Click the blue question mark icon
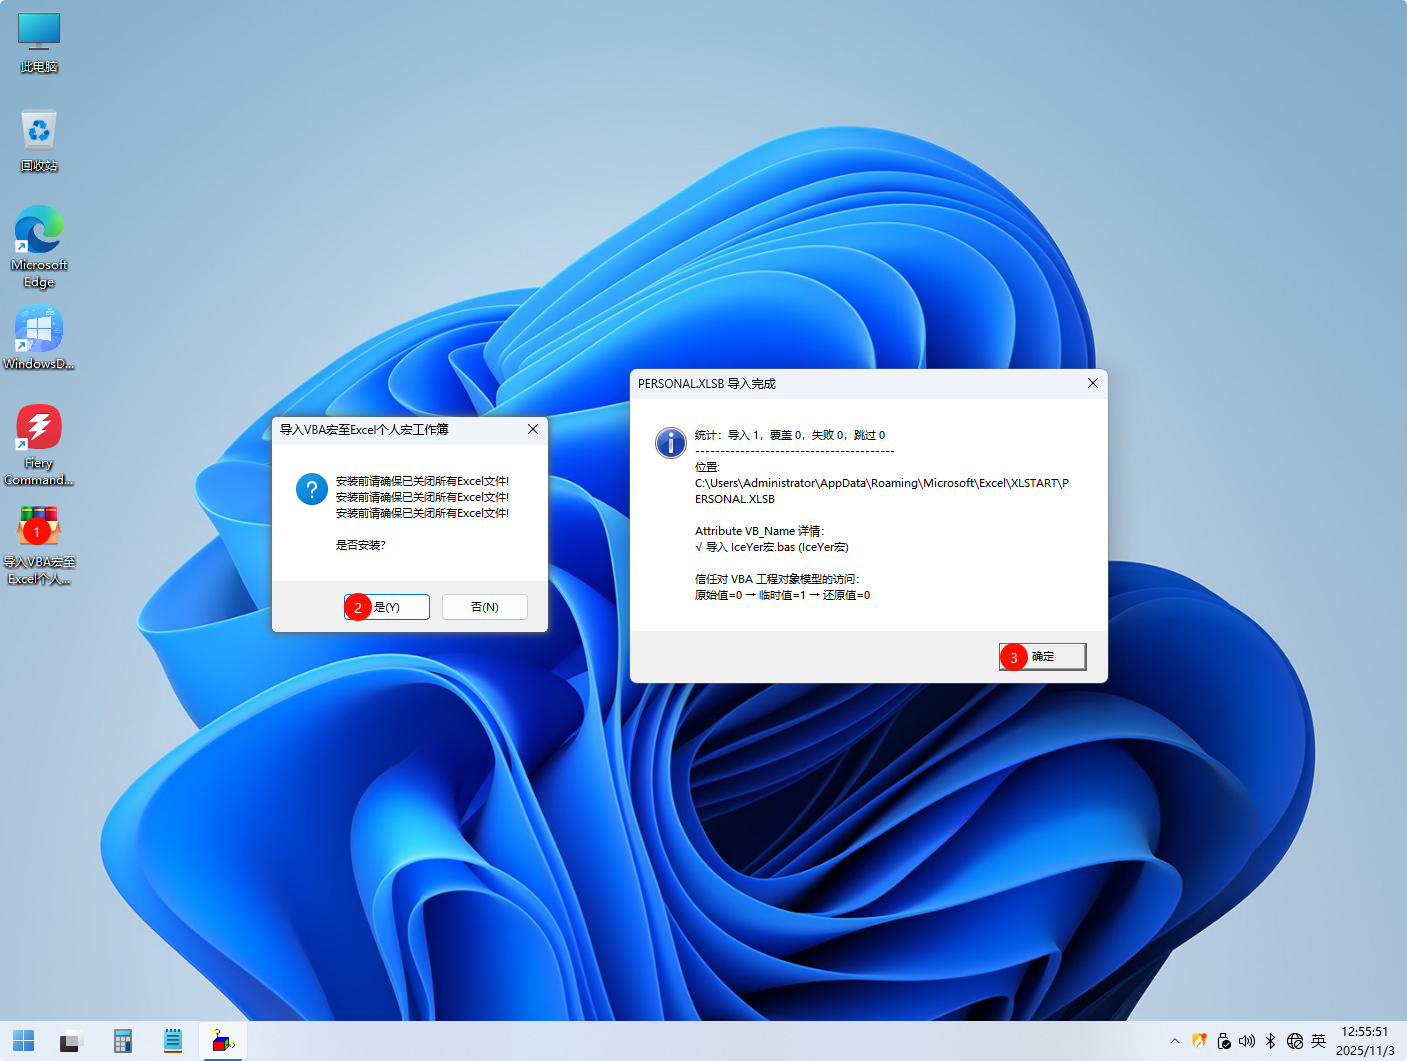The width and height of the screenshot is (1407, 1061). (x=312, y=489)
